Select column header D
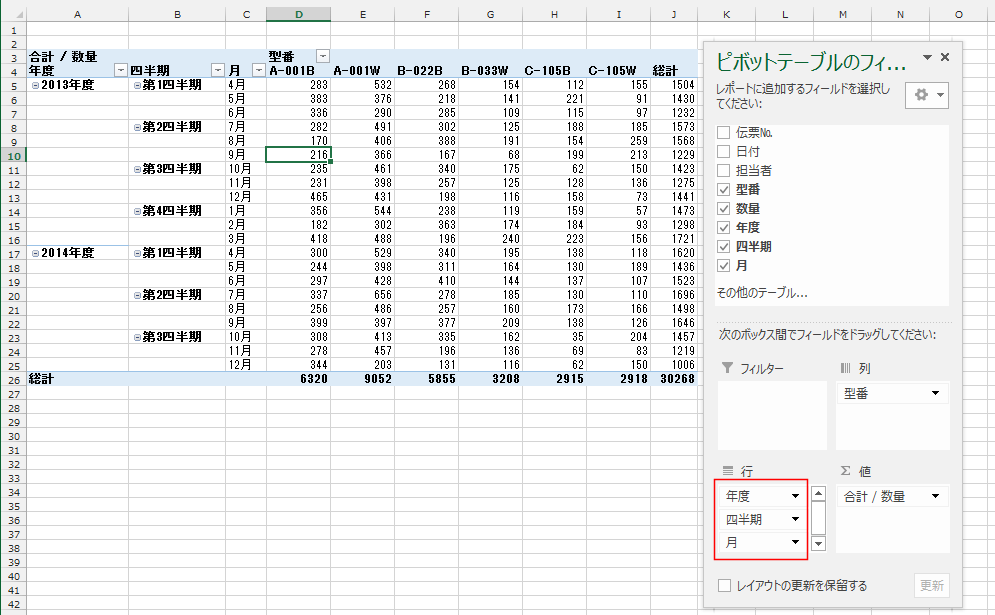The image size is (995, 615). [298, 15]
